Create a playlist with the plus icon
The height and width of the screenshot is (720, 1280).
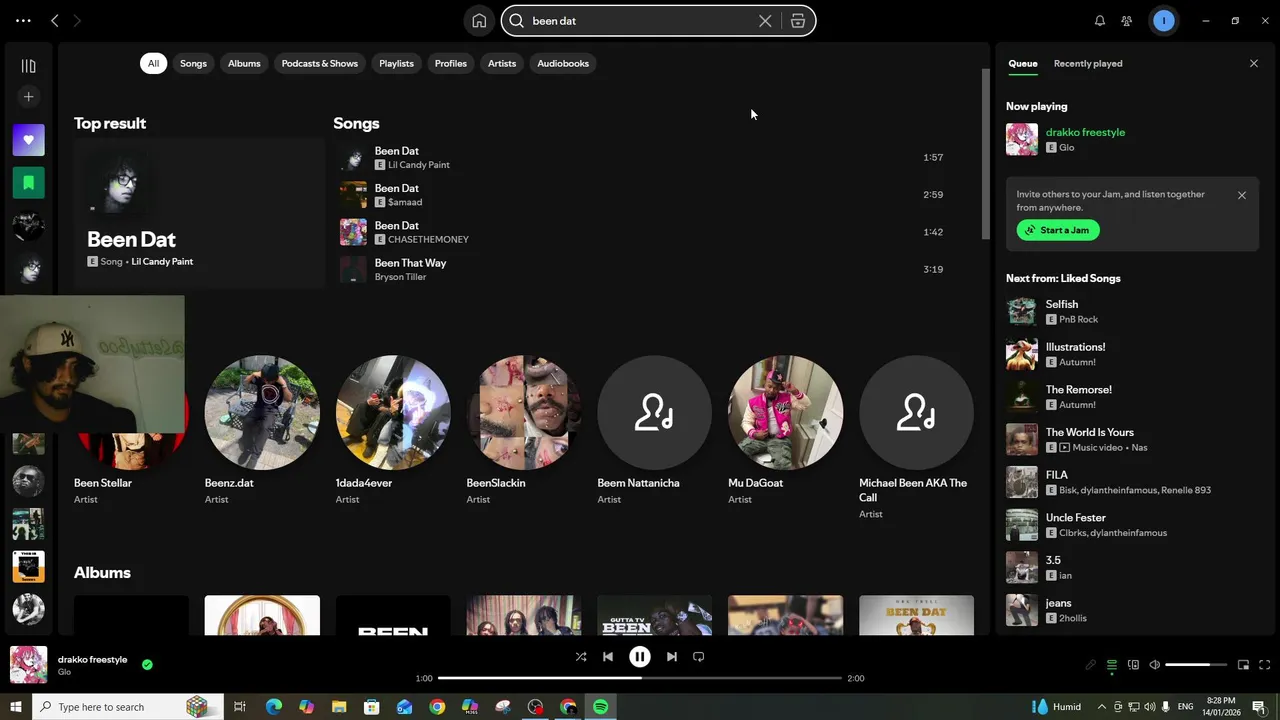click(x=29, y=97)
